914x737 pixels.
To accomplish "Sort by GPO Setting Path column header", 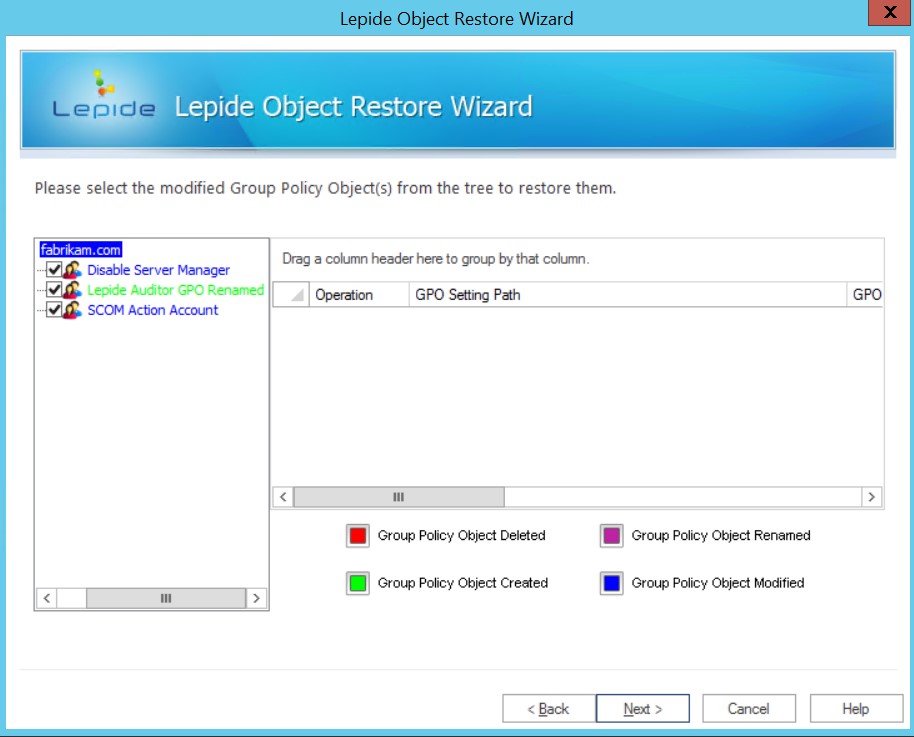I will [x=468, y=295].
